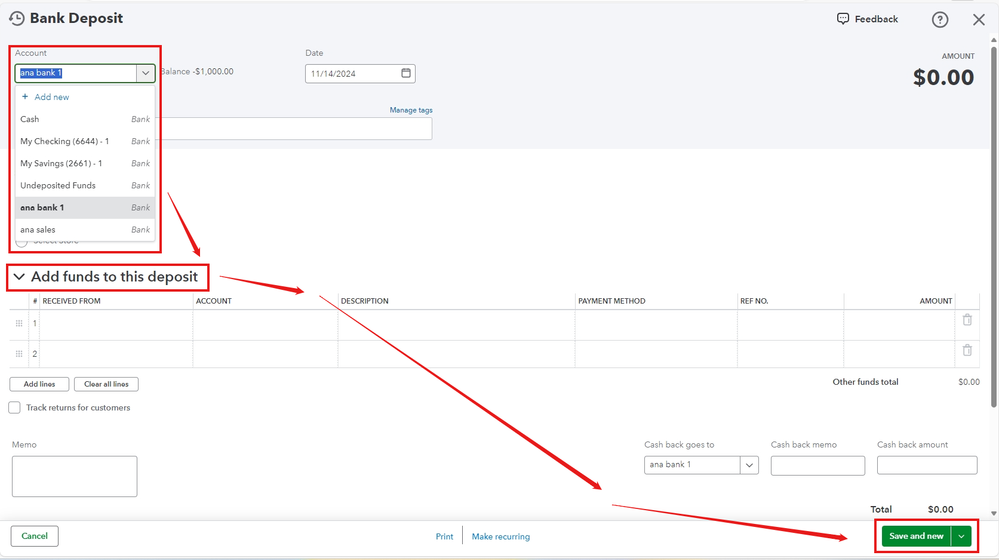Click the Account name input field
Viewport: 999px width, 560px height.
point(76,73)
